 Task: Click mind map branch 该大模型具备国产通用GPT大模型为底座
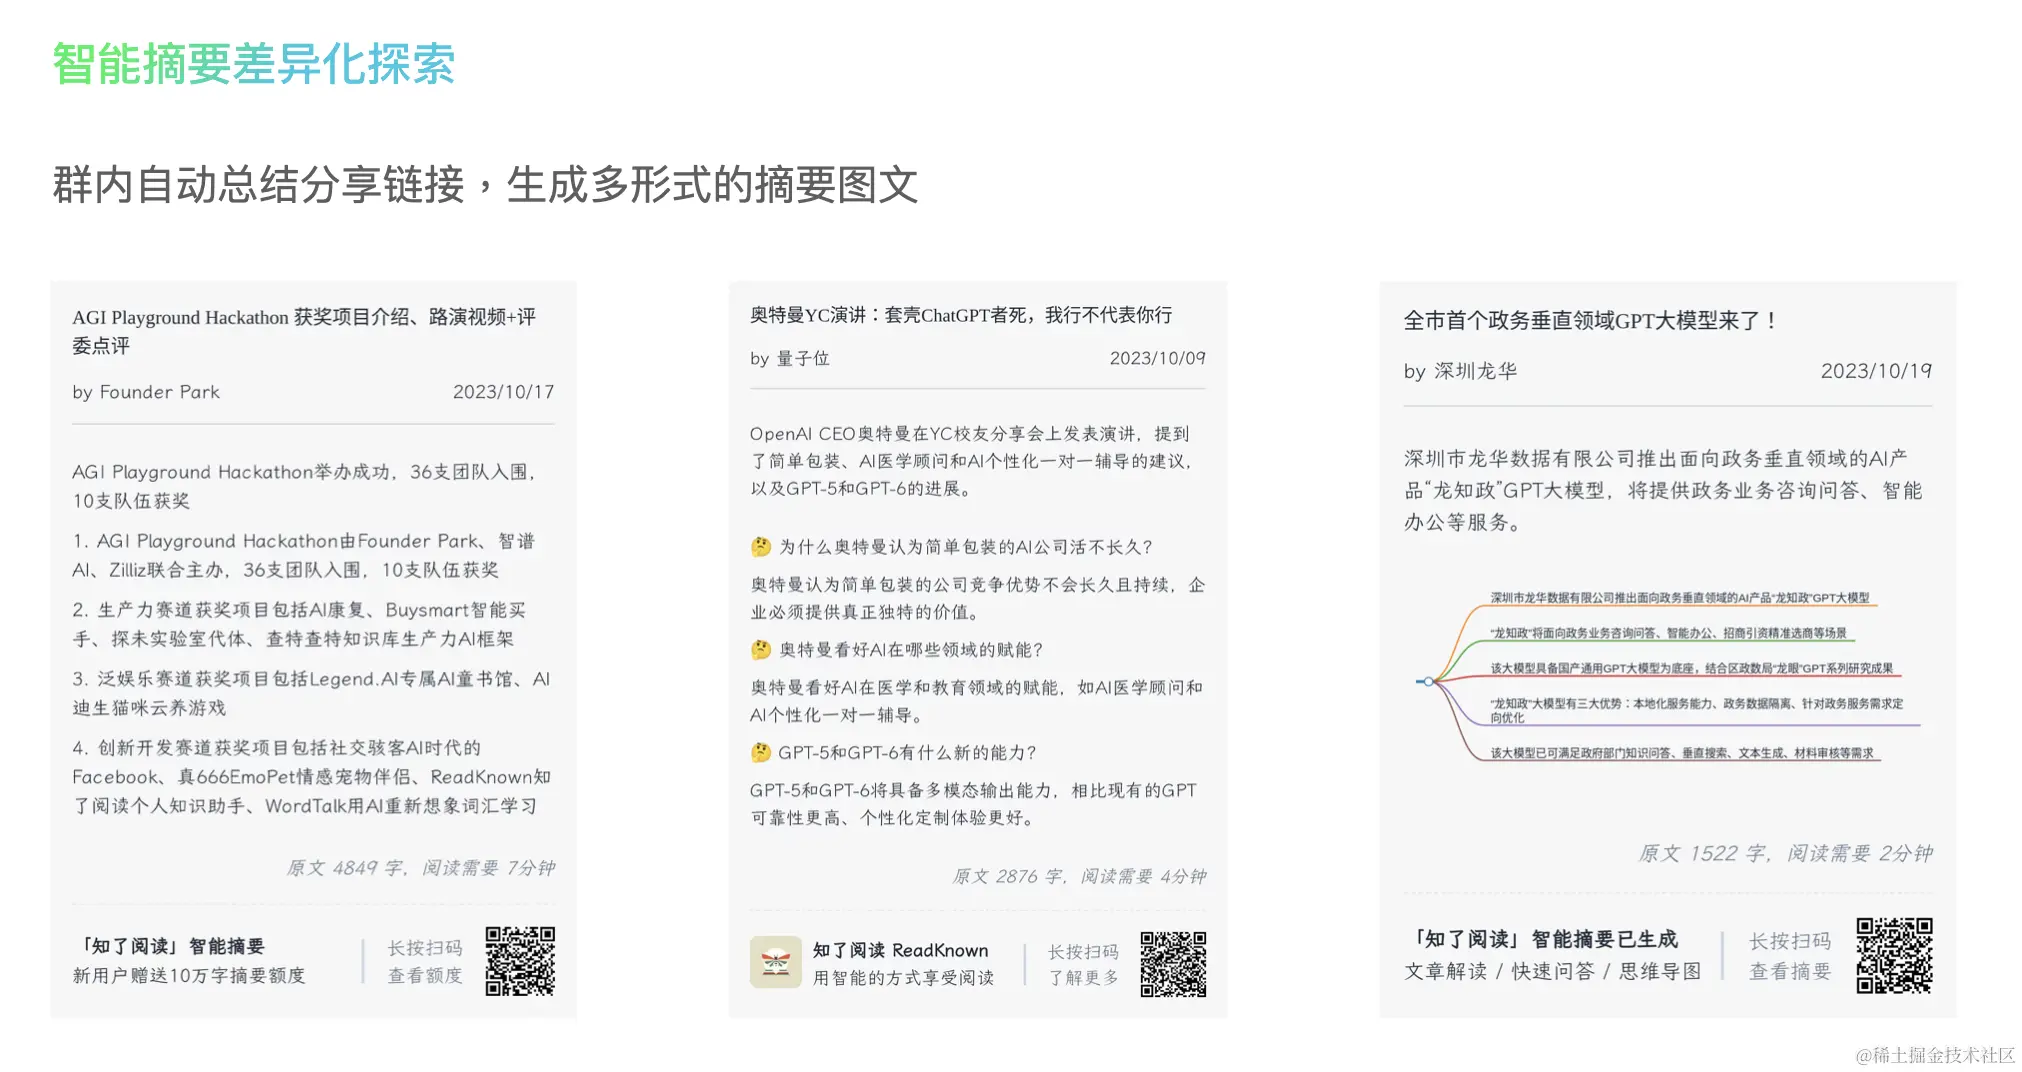tap(1691, 668)
